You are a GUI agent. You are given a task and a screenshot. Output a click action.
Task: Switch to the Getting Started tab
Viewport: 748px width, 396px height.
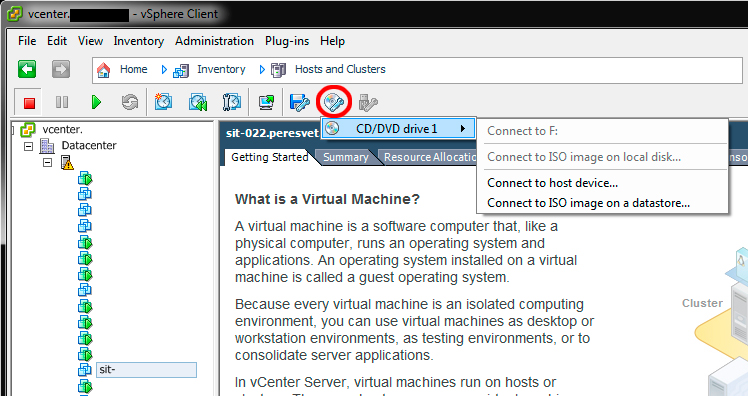[x=270, y=157]
